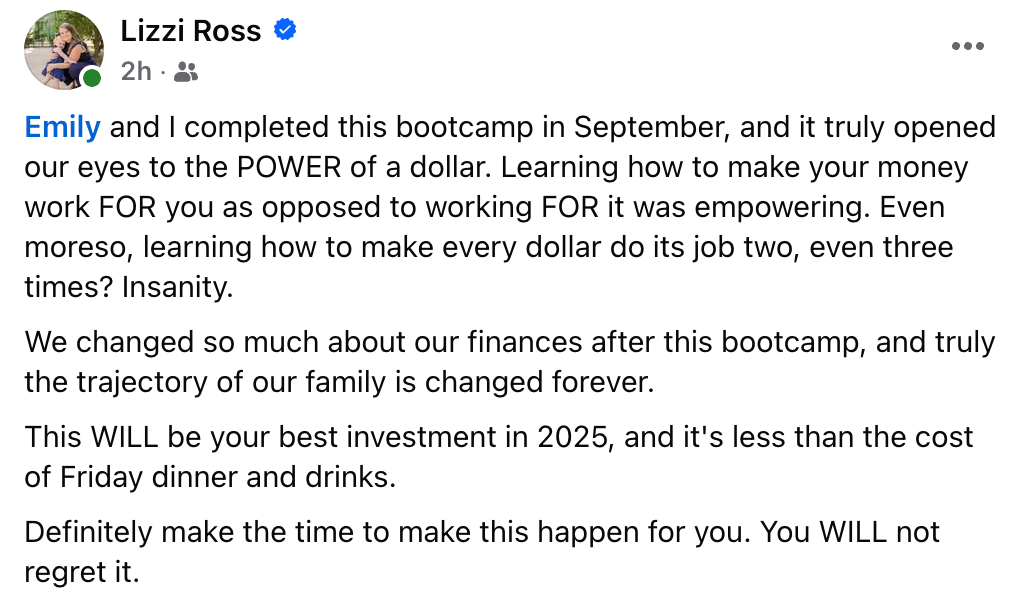This screenshot has width=1024, height=593.
Task: Open Lizzi Ross's profile picture
Action: (x=63, y=50)
